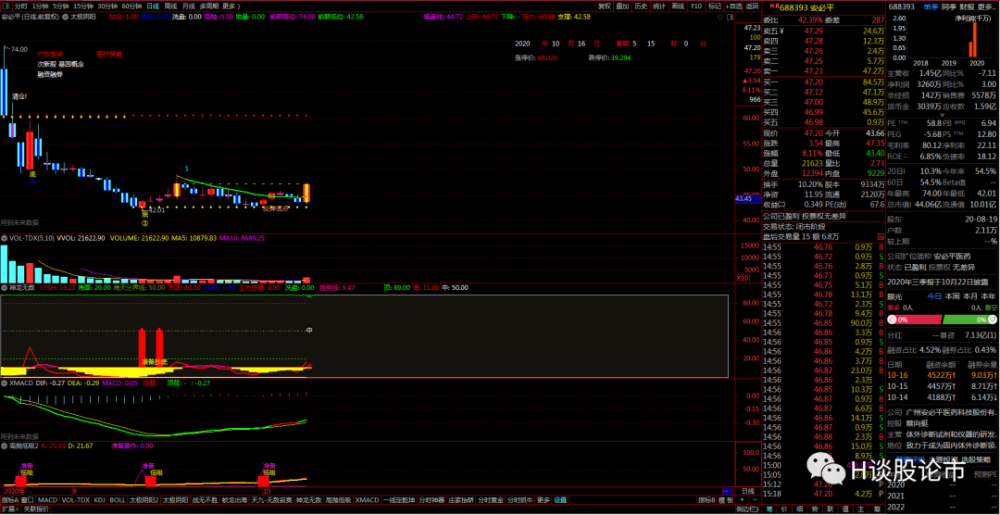Activate the 画线 drawing tool button
1000x515 pixels.
[x=678, y=6]
